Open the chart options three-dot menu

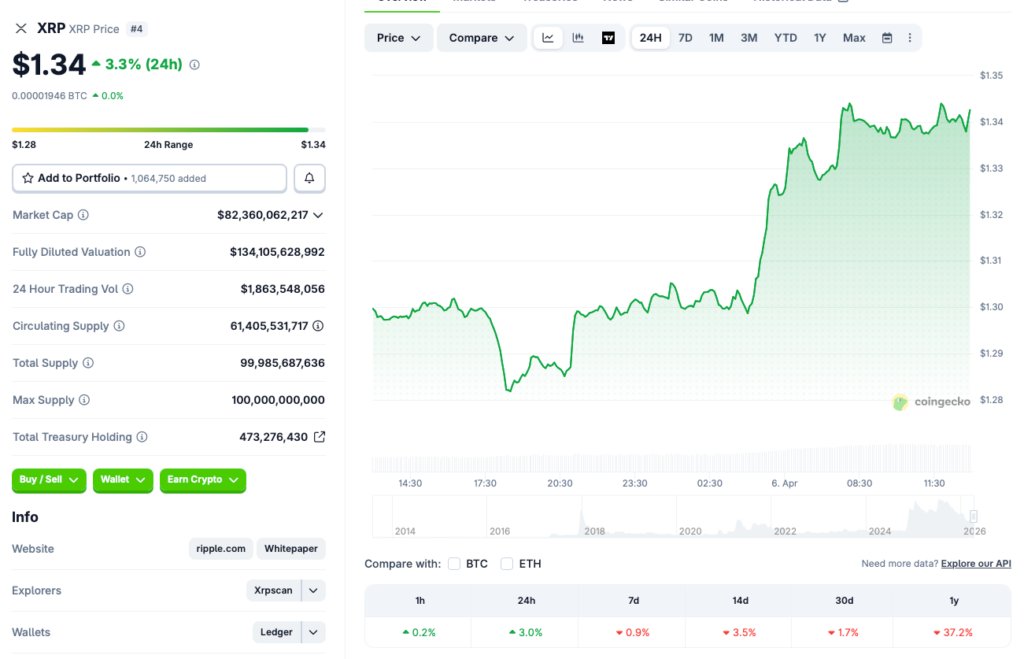(x=909, y=36)
